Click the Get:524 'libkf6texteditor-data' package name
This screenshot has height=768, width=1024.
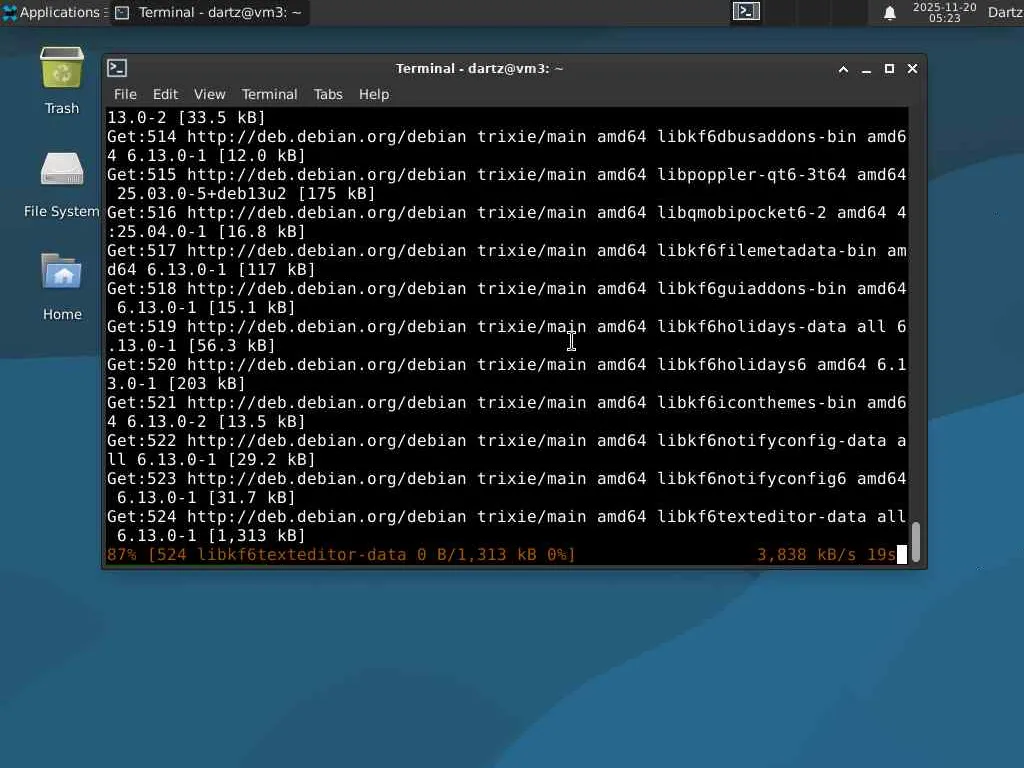click(x=761, y=516)
